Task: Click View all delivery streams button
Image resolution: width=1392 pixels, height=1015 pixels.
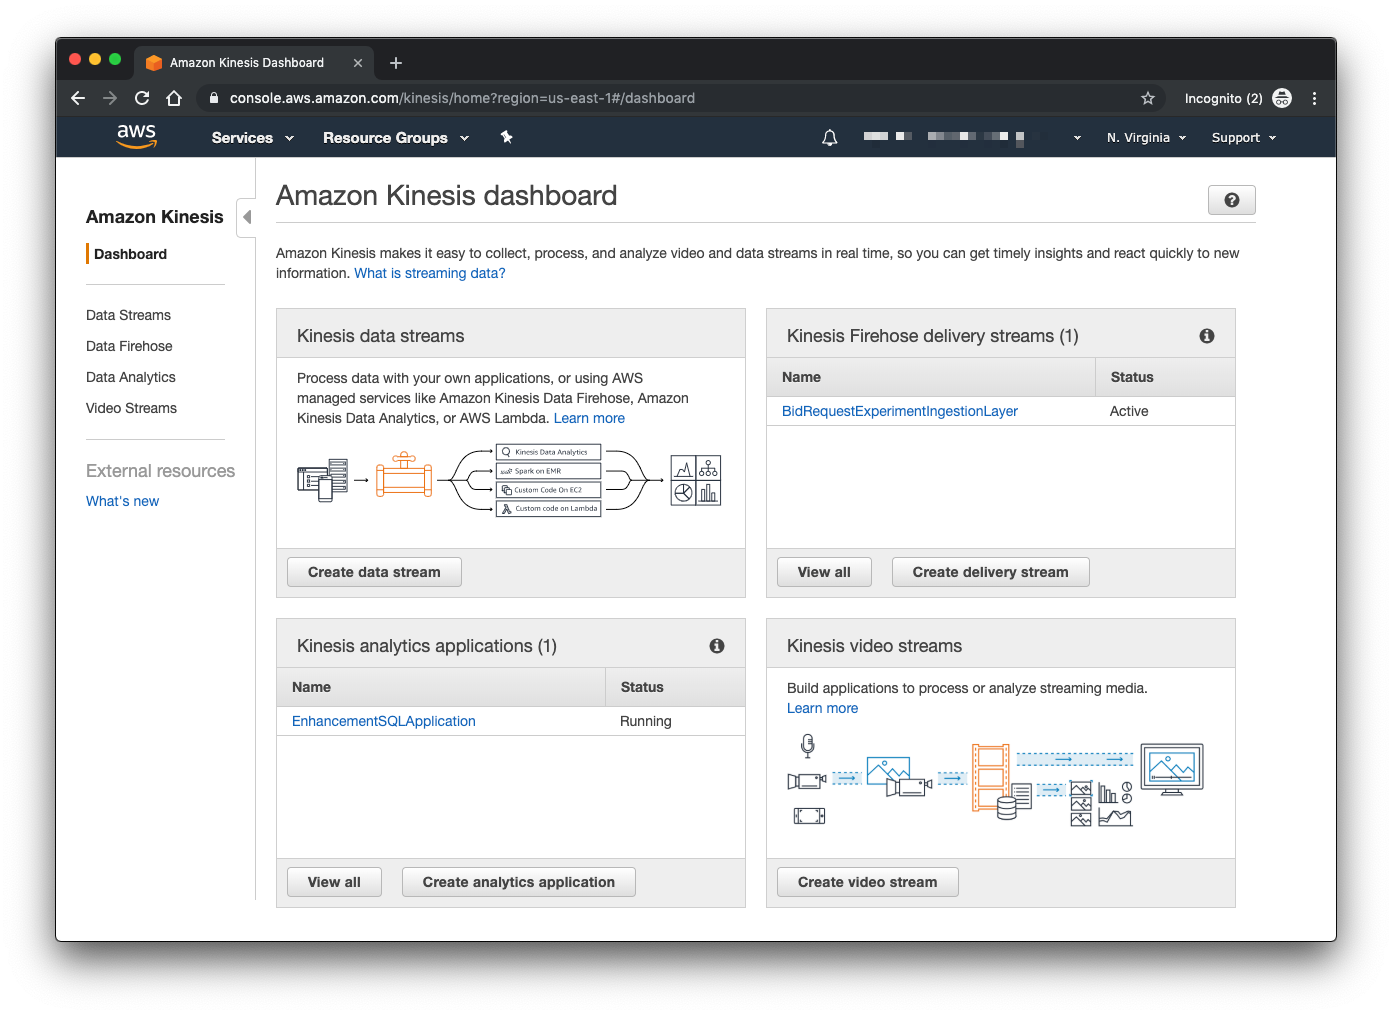Action: [x=824, y=572]
